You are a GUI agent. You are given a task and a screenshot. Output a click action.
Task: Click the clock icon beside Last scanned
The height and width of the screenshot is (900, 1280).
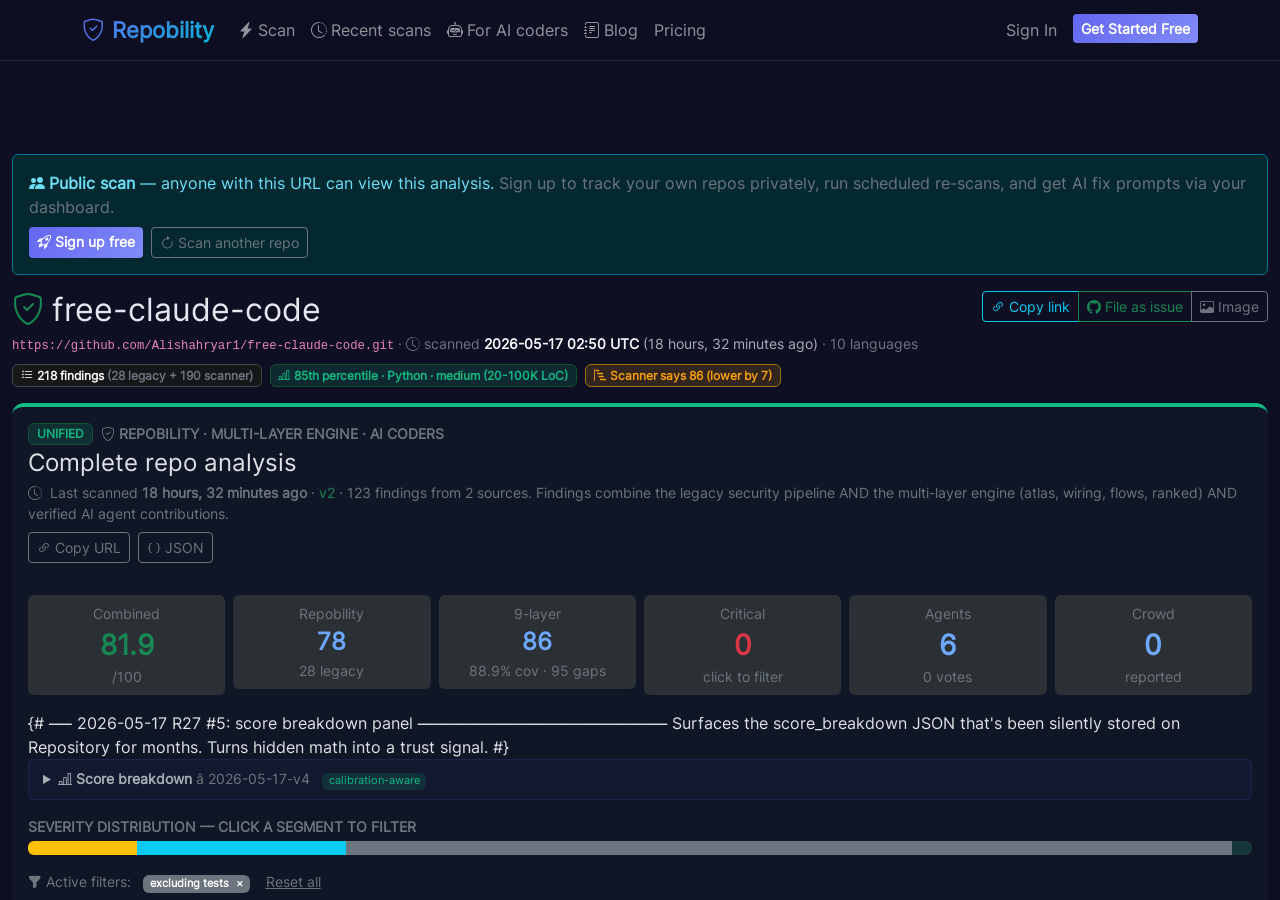tap(35, 493)
